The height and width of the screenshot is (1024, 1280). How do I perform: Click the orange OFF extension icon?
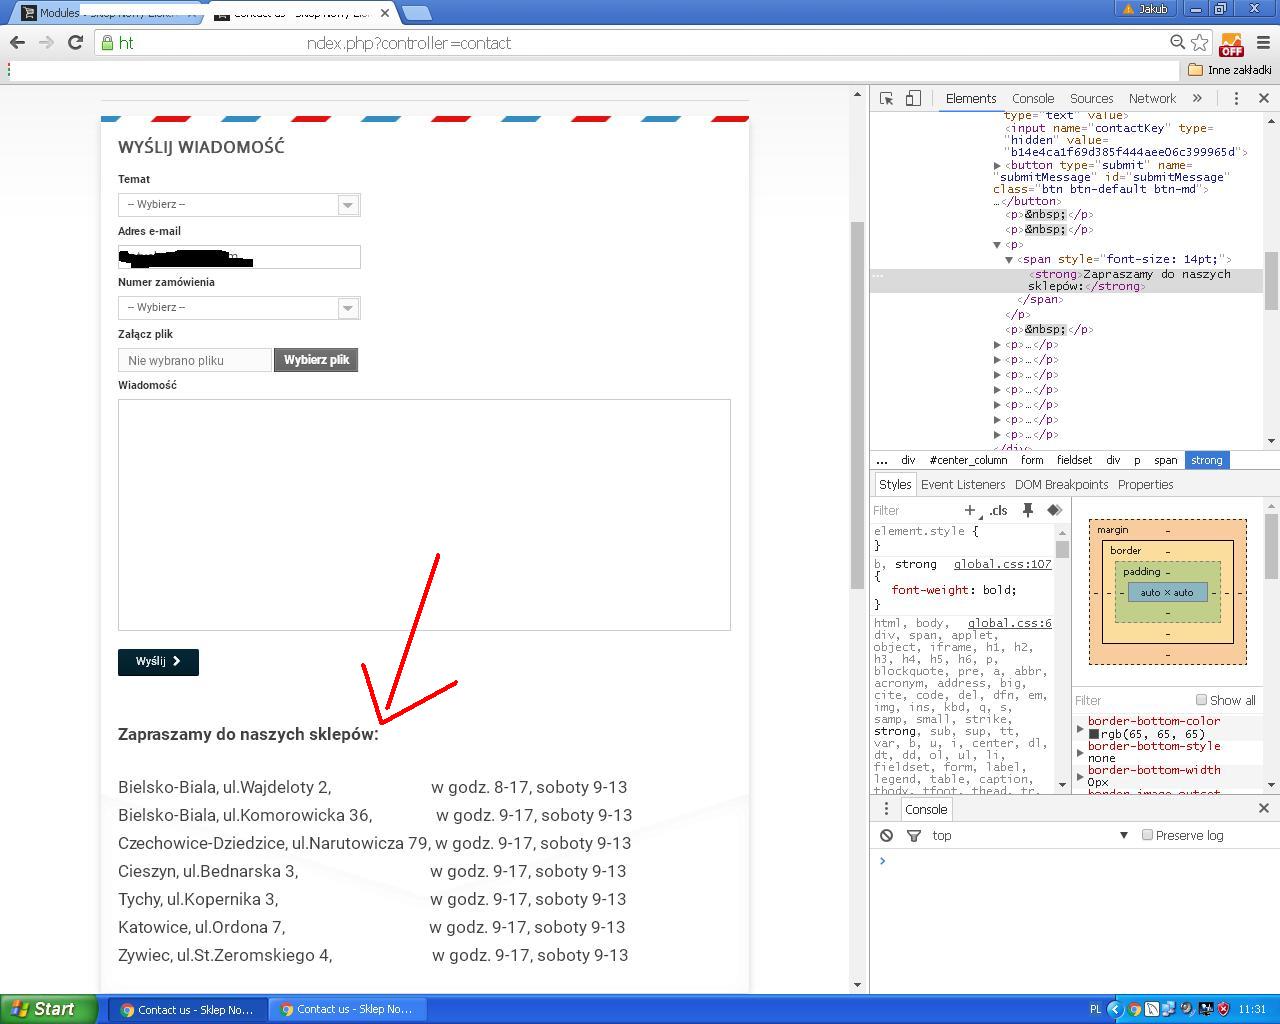click(1231, 44)
